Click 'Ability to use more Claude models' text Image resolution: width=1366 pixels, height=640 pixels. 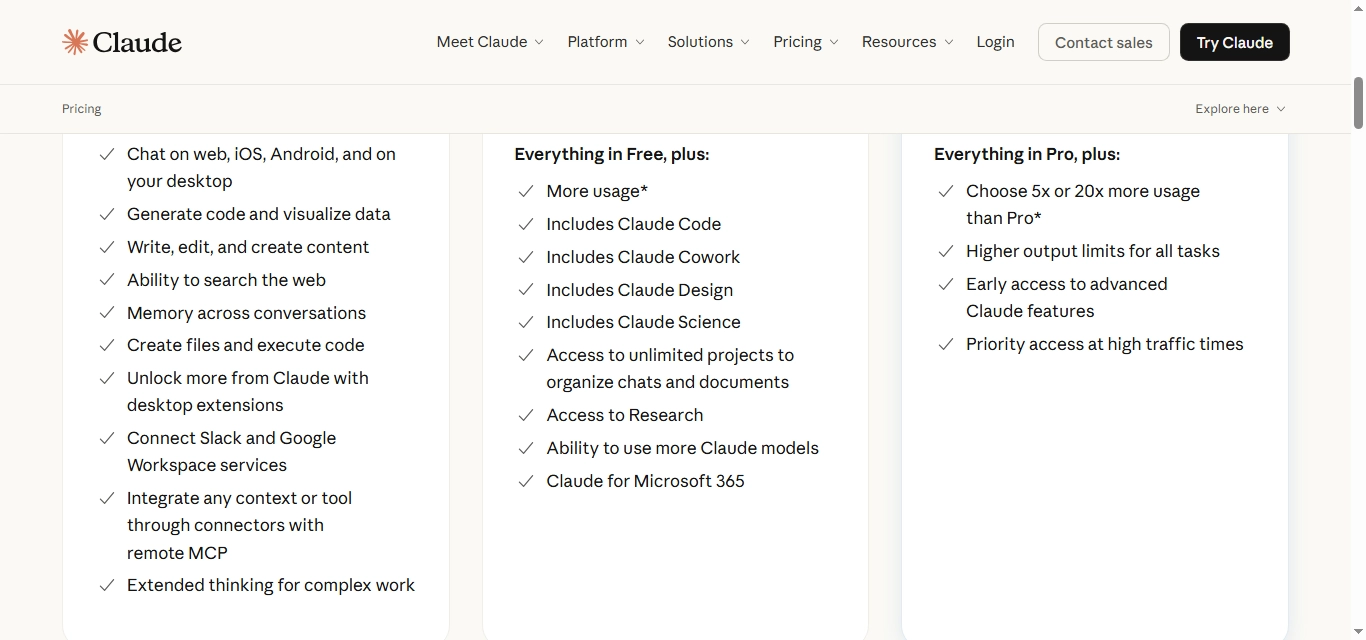click(683, 448)
